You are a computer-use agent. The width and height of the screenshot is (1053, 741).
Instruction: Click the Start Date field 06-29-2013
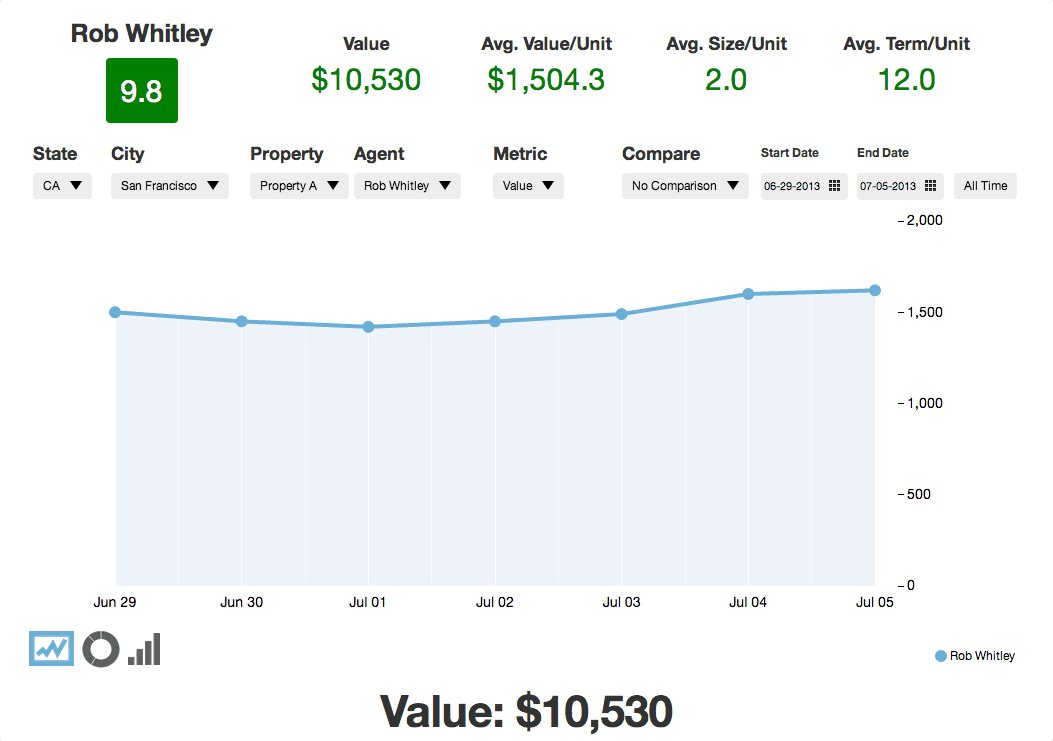792,186
